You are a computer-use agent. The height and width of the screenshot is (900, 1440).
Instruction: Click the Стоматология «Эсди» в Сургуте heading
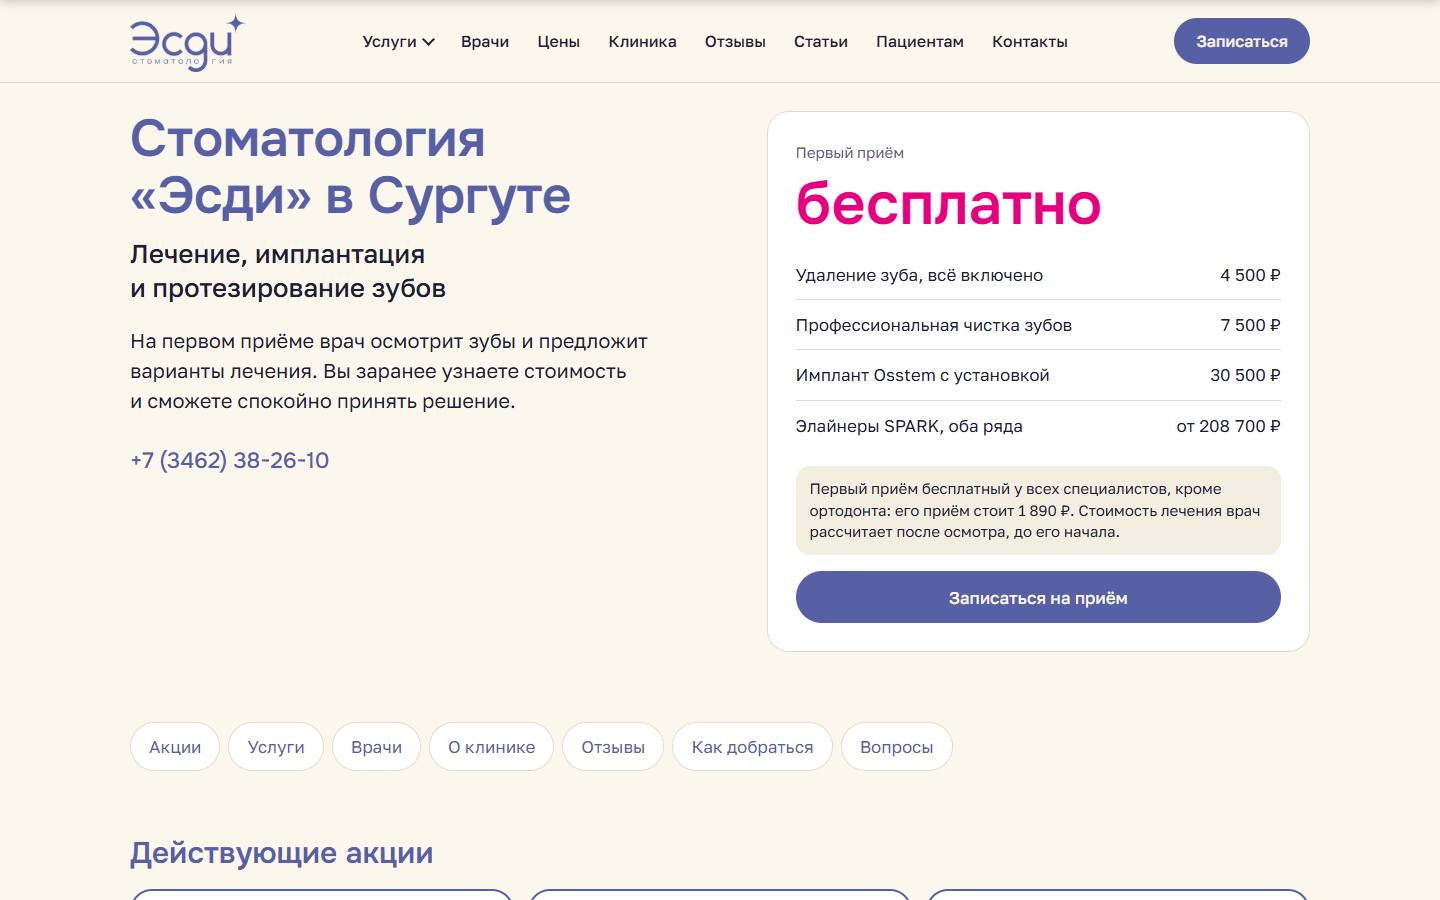(350, 167)
